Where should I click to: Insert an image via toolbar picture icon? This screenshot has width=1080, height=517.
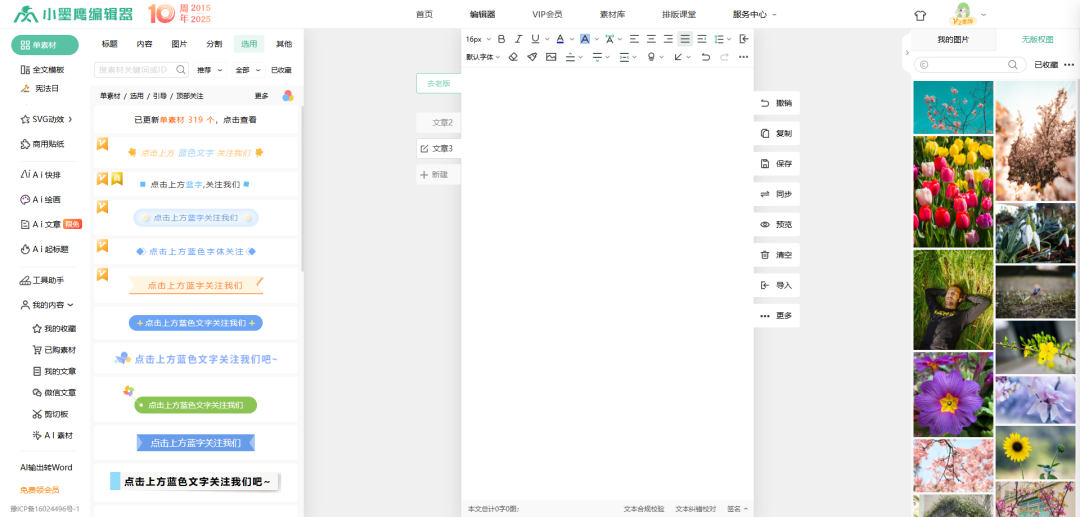coord(551,57)
